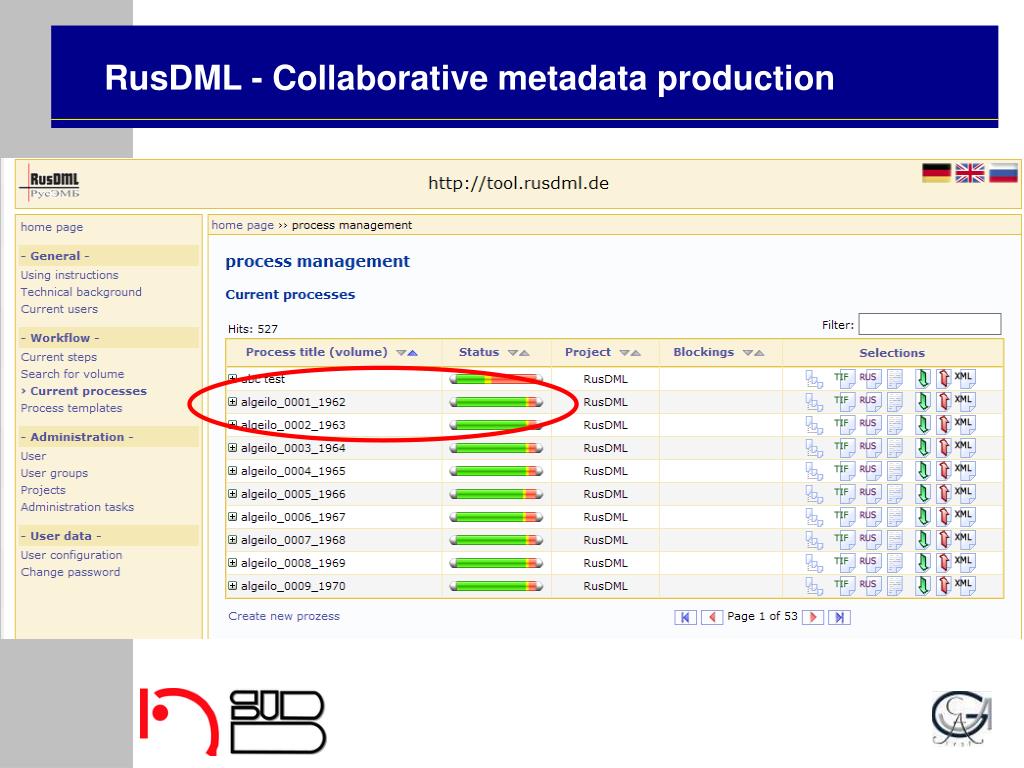This screenshot has height=768, width=1024.
Task: Click the status progress bar for algeilo_0005_1966
Action: [x=496, y=494]
